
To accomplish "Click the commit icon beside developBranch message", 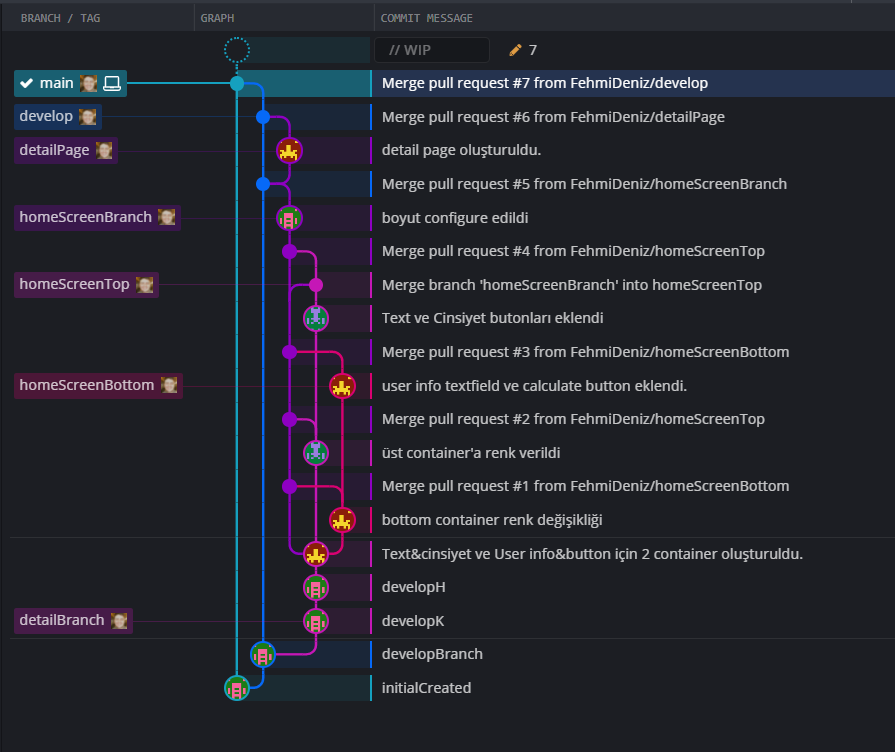I will point(263,654).
